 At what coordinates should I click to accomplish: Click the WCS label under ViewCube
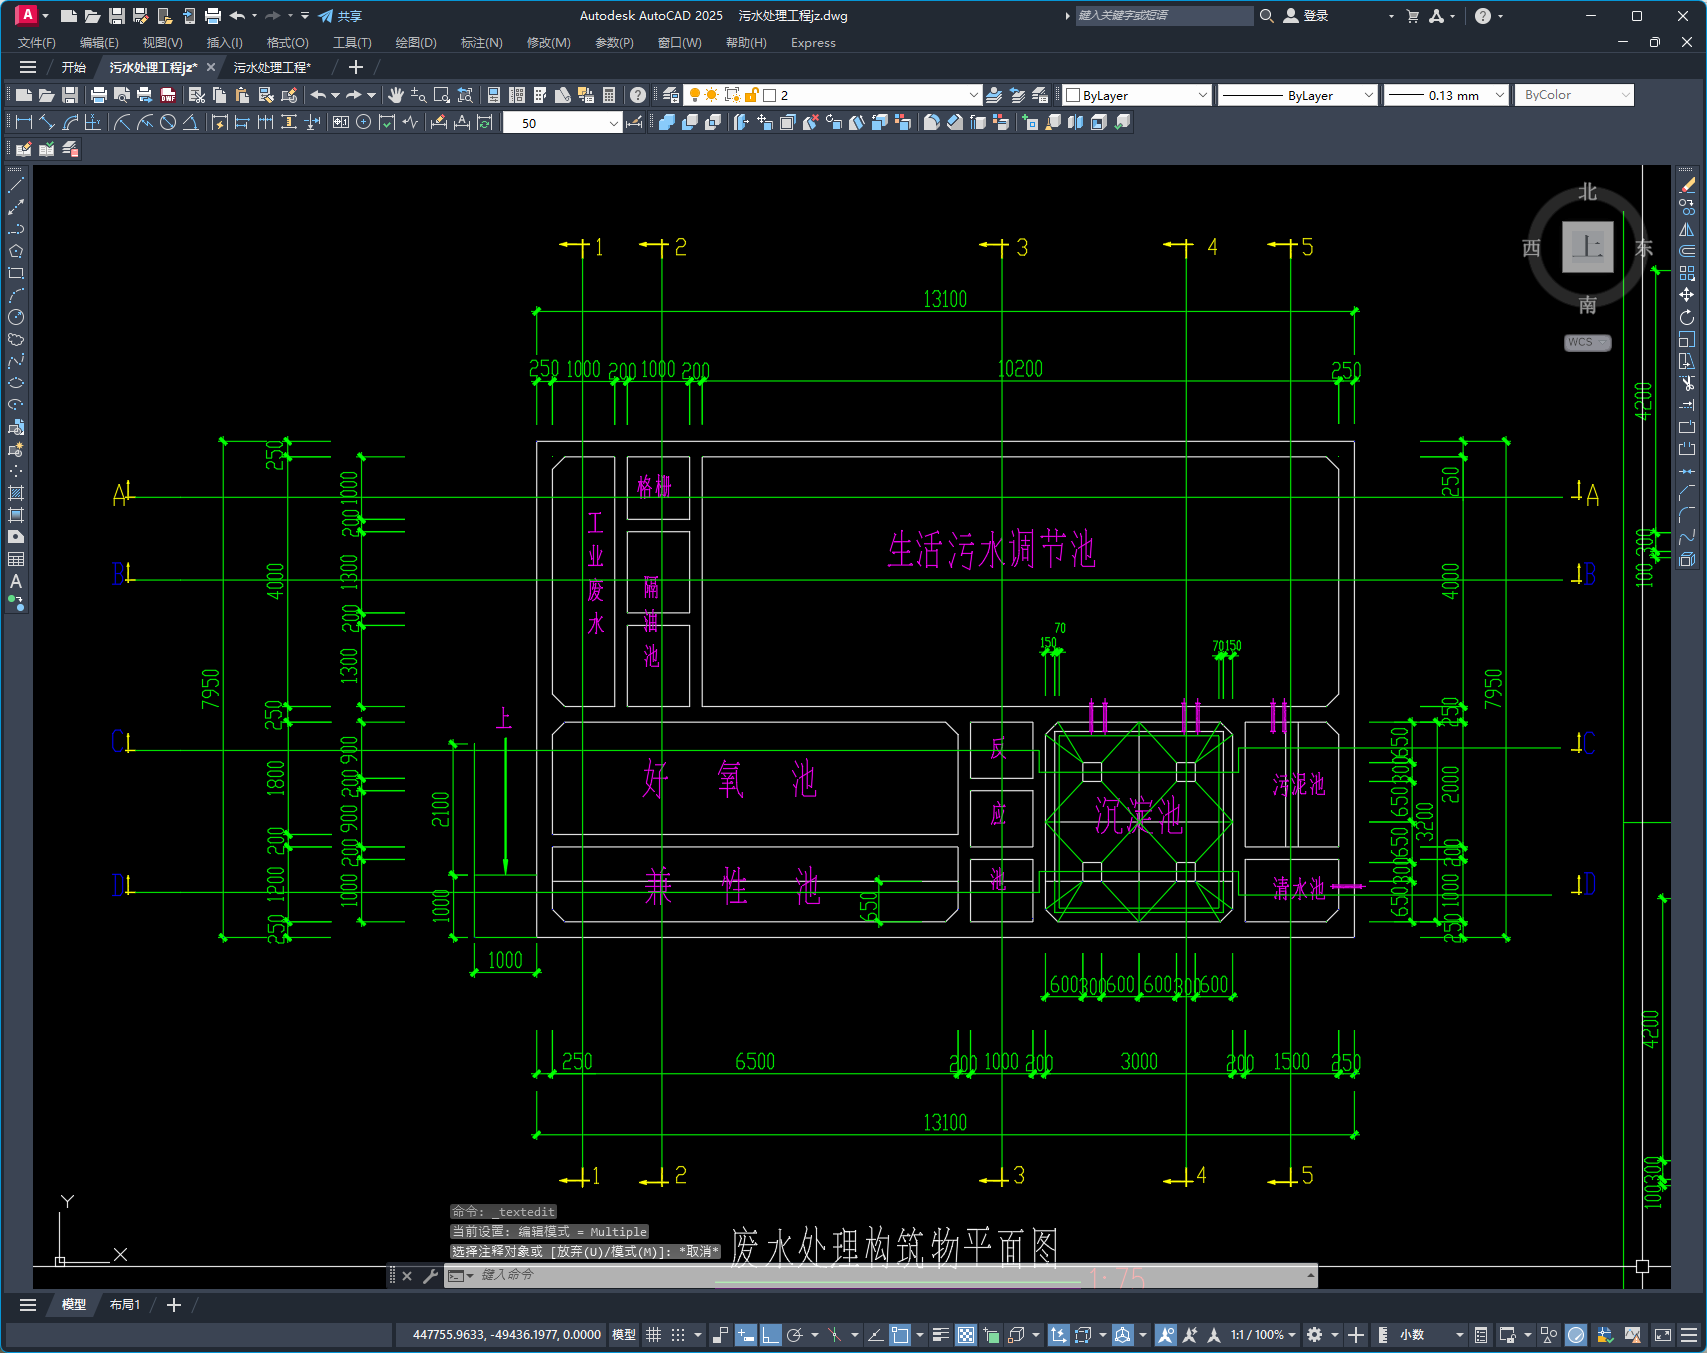pos(1587,342)
